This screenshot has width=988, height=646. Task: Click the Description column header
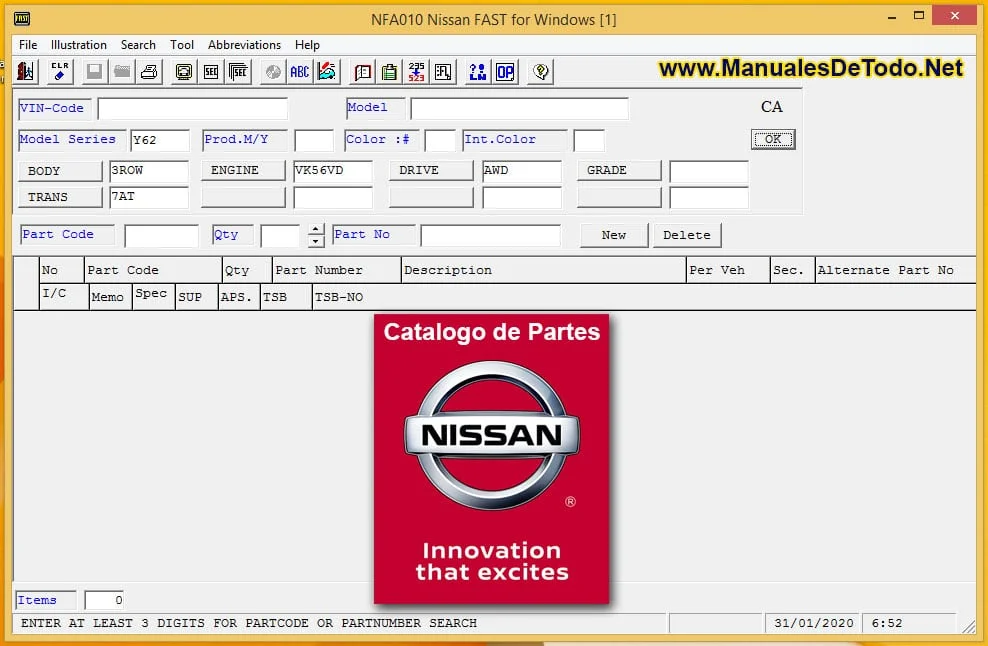tap(543, 270)
